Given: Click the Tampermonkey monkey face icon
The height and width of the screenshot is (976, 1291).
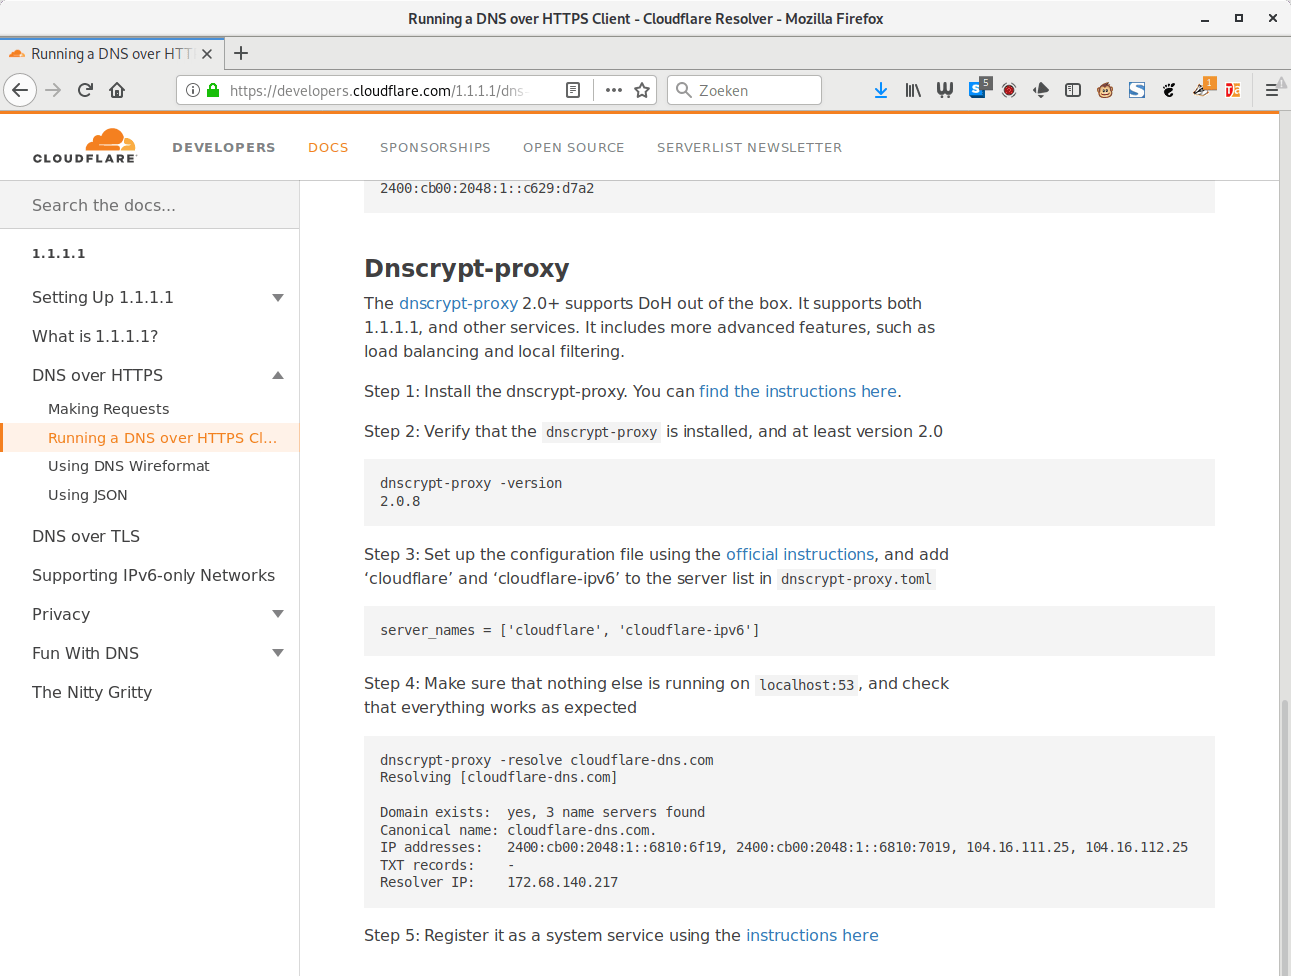Looking at the screenshot, I should click(x=1105, y=90).
